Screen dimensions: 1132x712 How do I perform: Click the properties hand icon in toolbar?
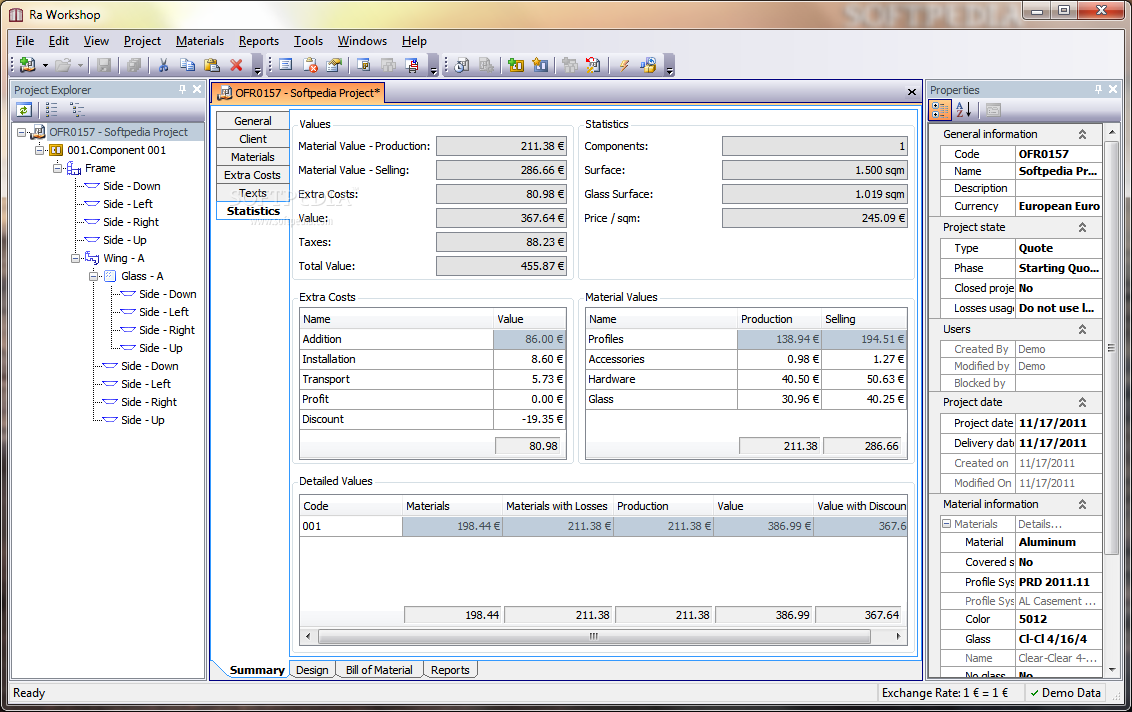click(334, 65)
